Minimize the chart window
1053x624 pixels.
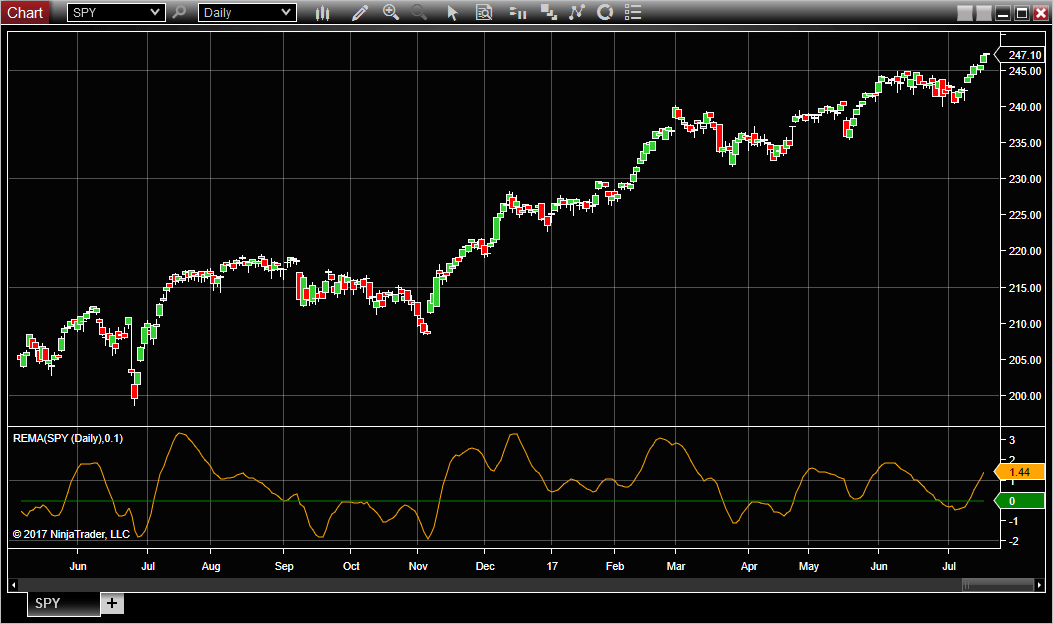click(1003, 13)
